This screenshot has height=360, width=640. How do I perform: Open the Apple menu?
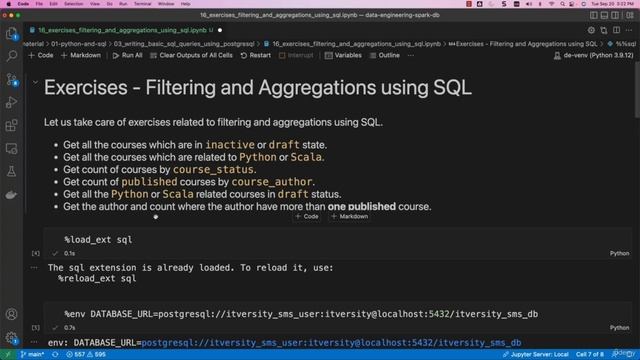point(9,4)
